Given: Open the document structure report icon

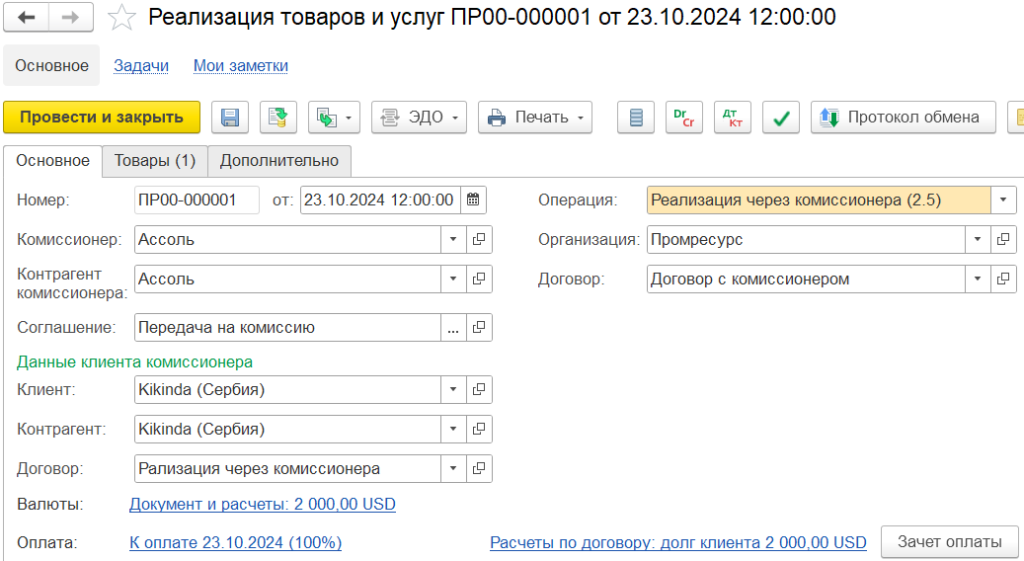Looking at the screenshot, I should [x=635, y=117].
